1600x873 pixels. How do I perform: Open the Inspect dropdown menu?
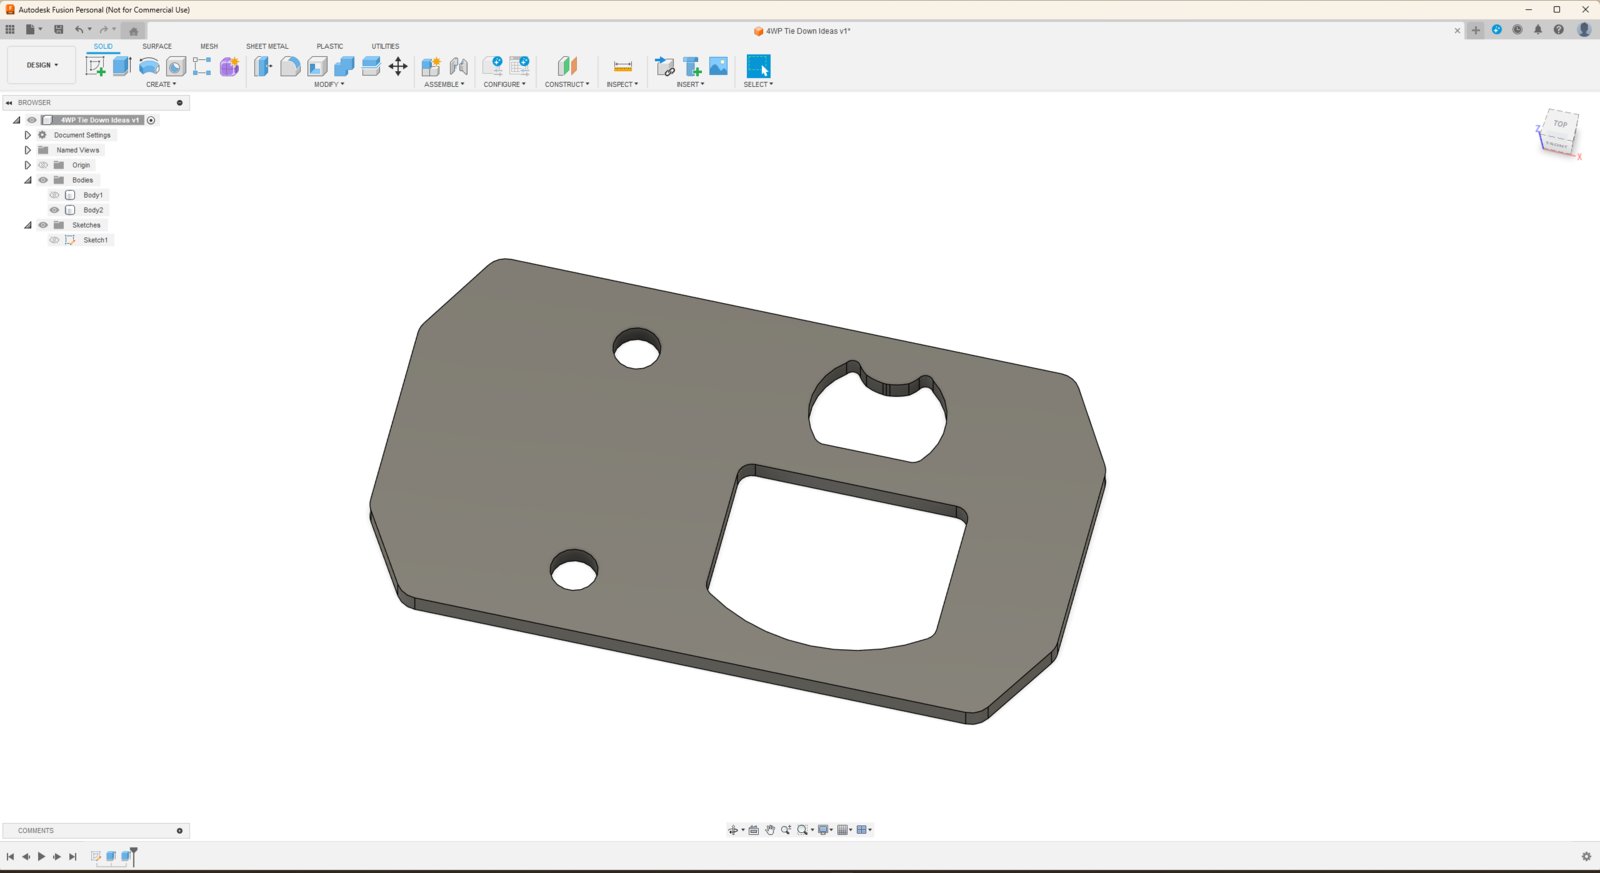coord(622,84)
